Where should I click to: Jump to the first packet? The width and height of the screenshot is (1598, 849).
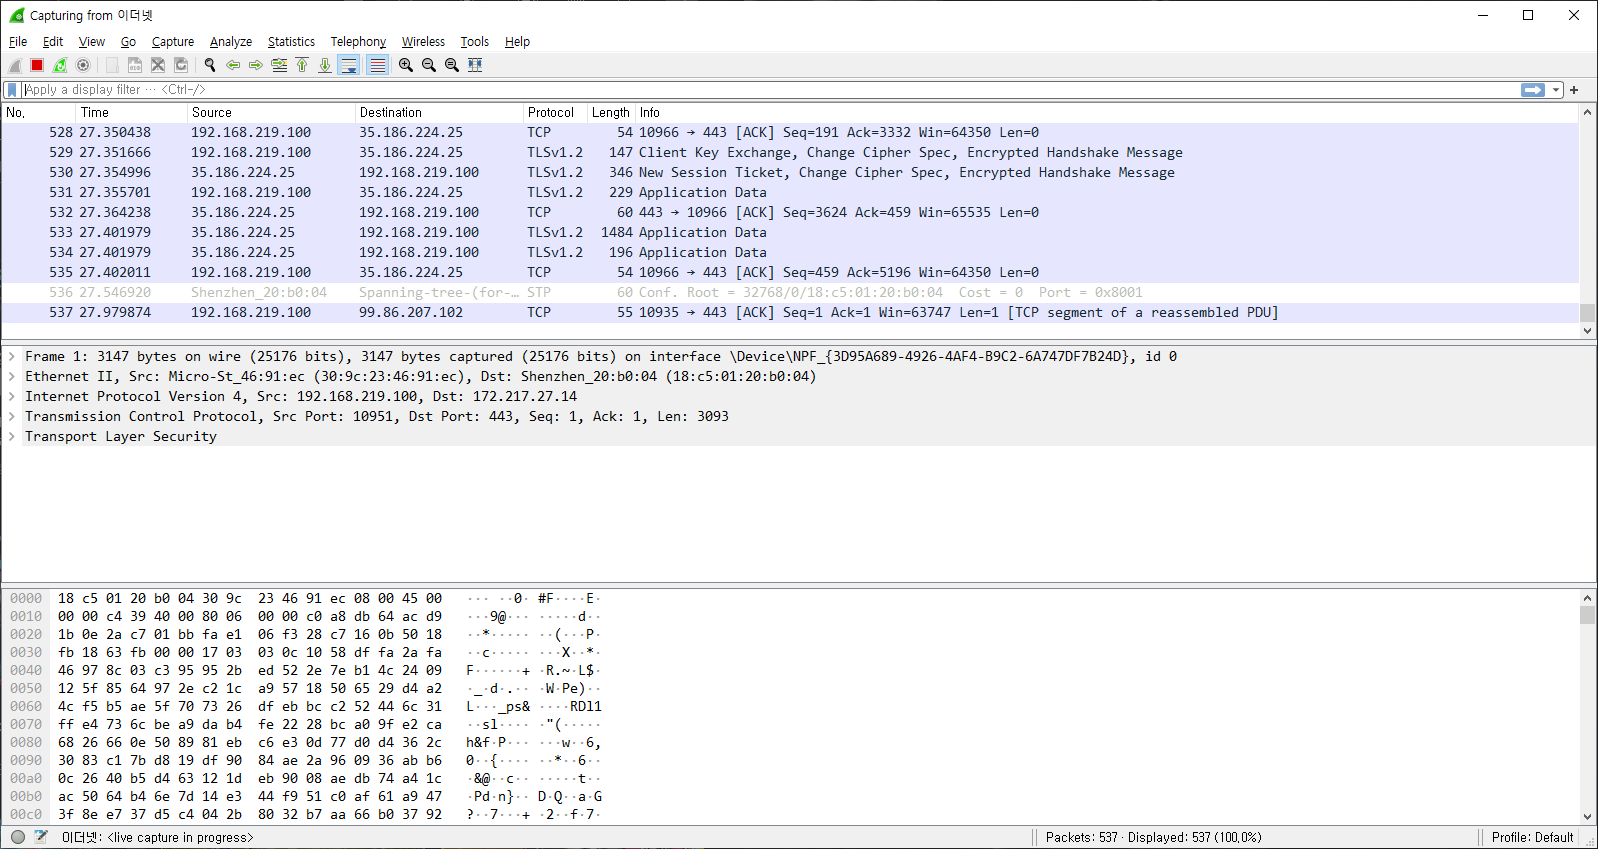pyautogui.click(x=302, y=65)
